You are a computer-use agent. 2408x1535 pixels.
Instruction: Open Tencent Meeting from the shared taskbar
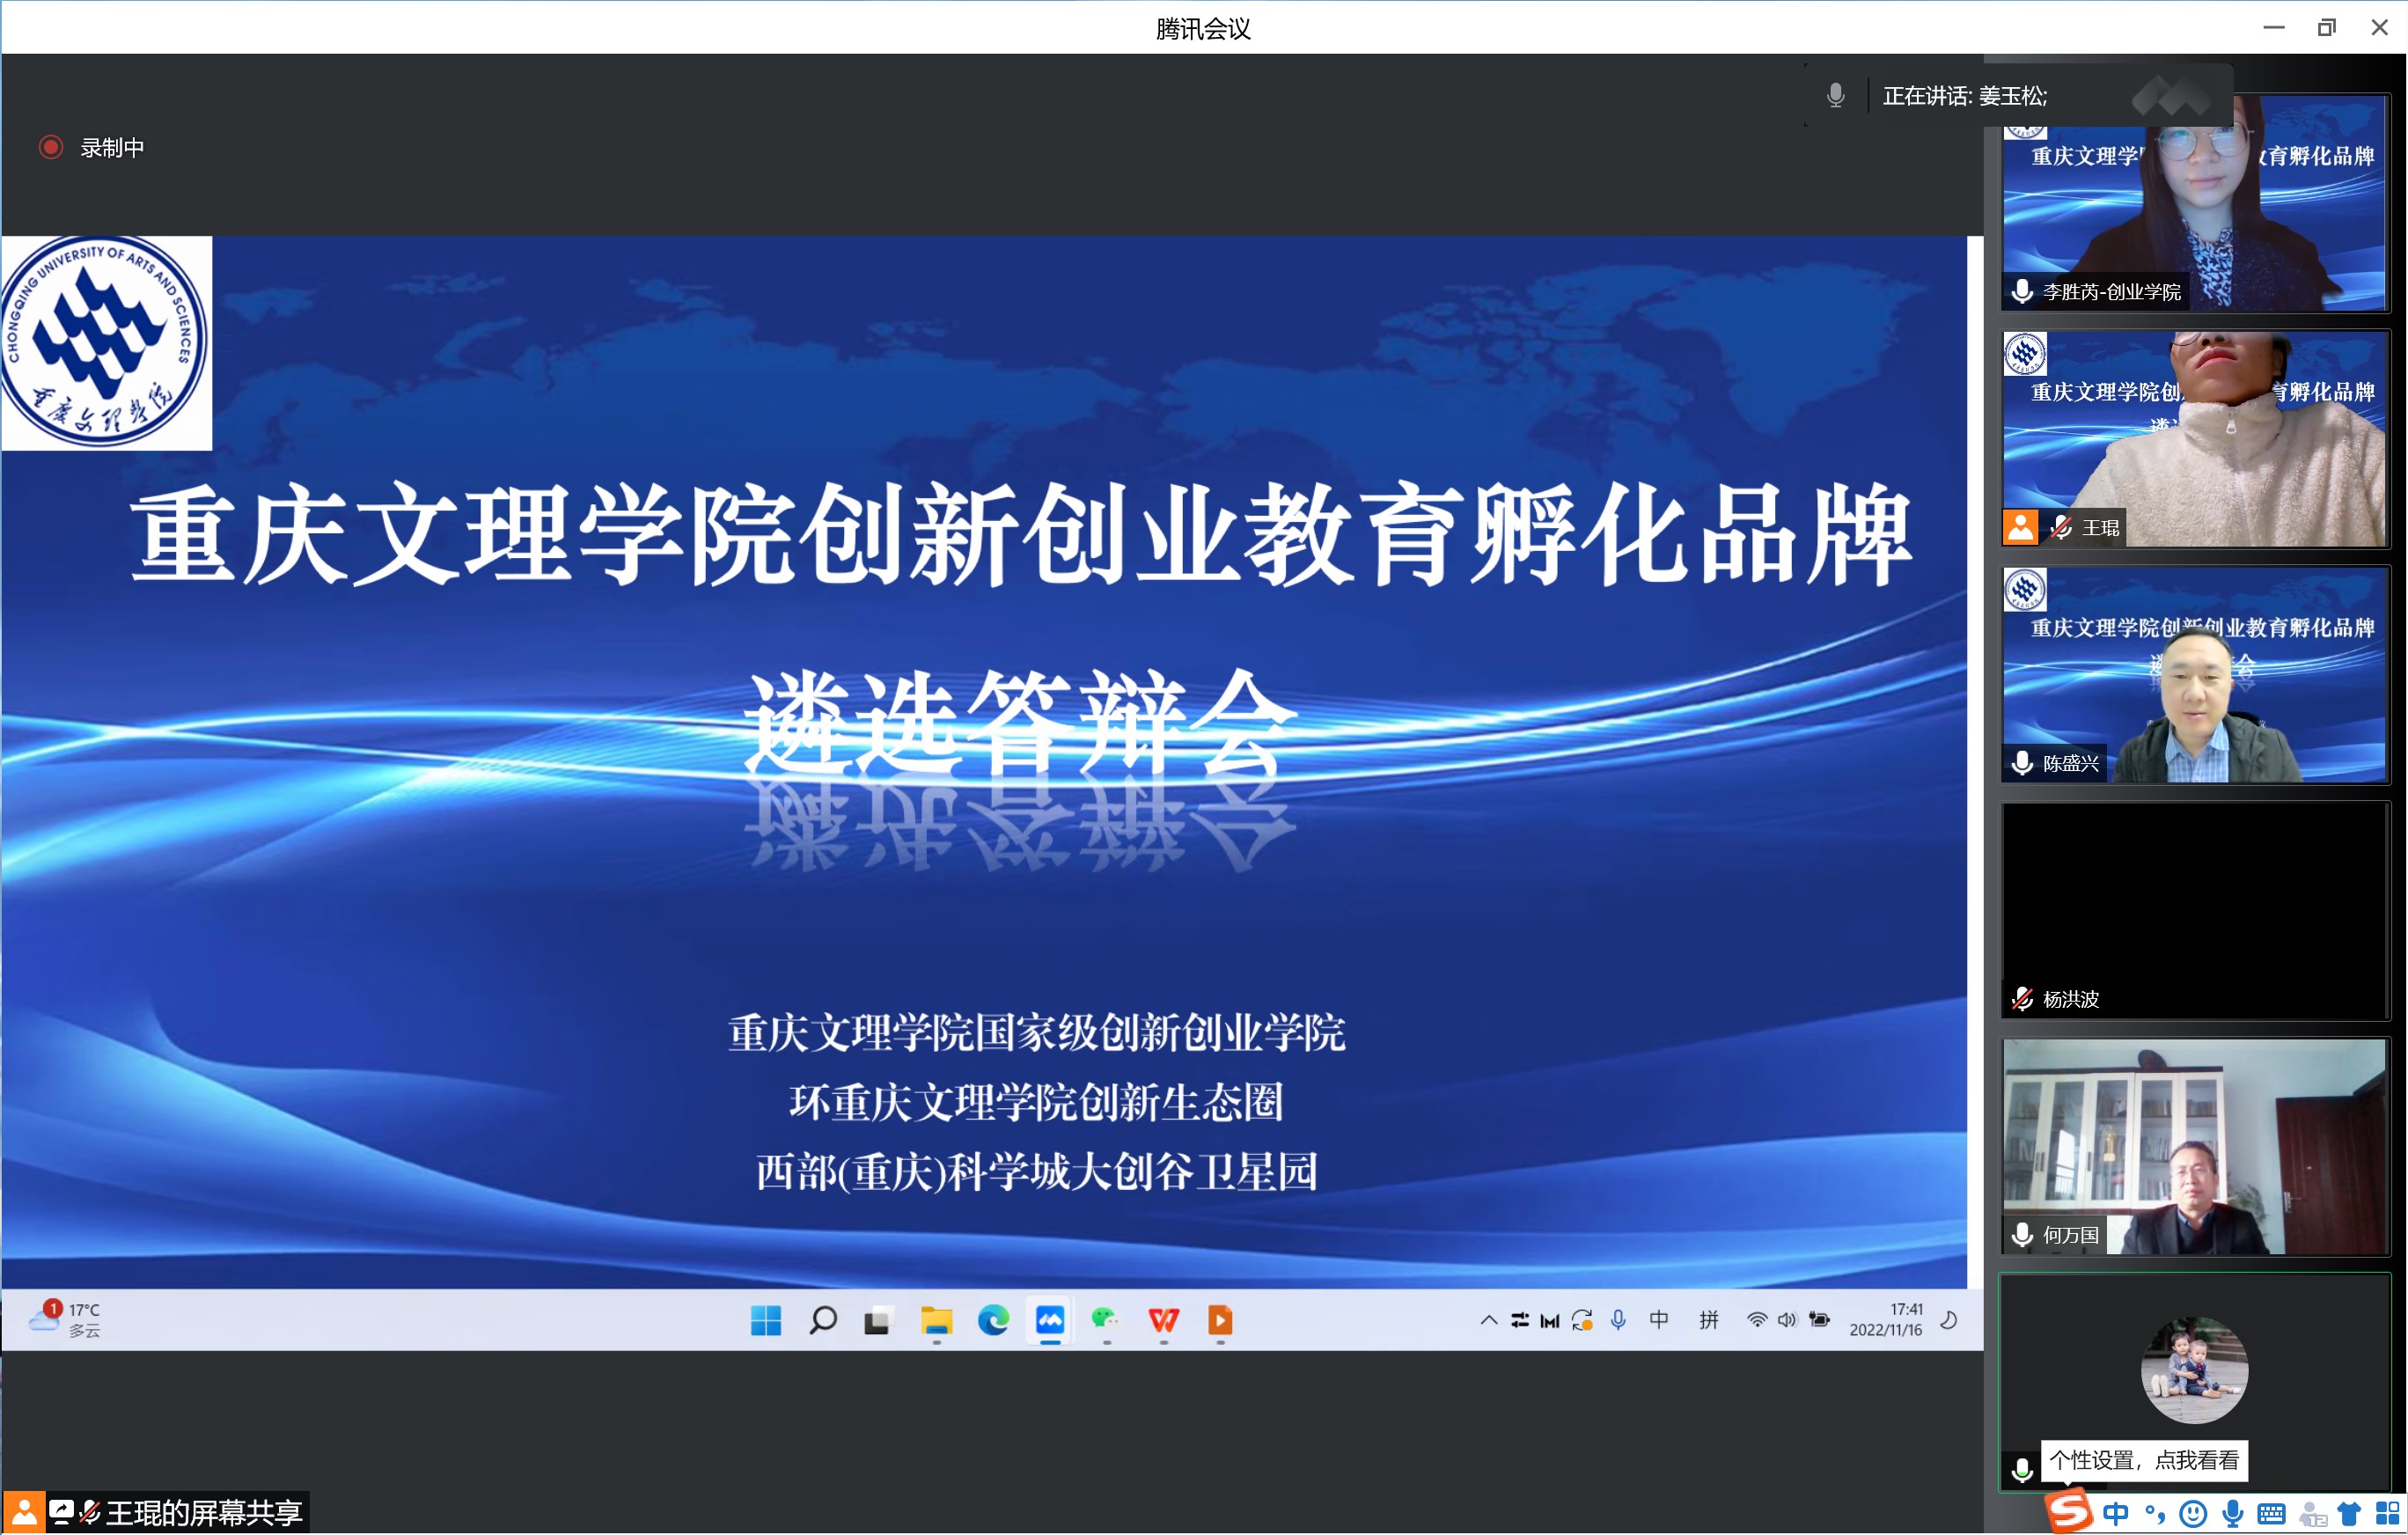pyautogui.click(x=1049, y=1321)
